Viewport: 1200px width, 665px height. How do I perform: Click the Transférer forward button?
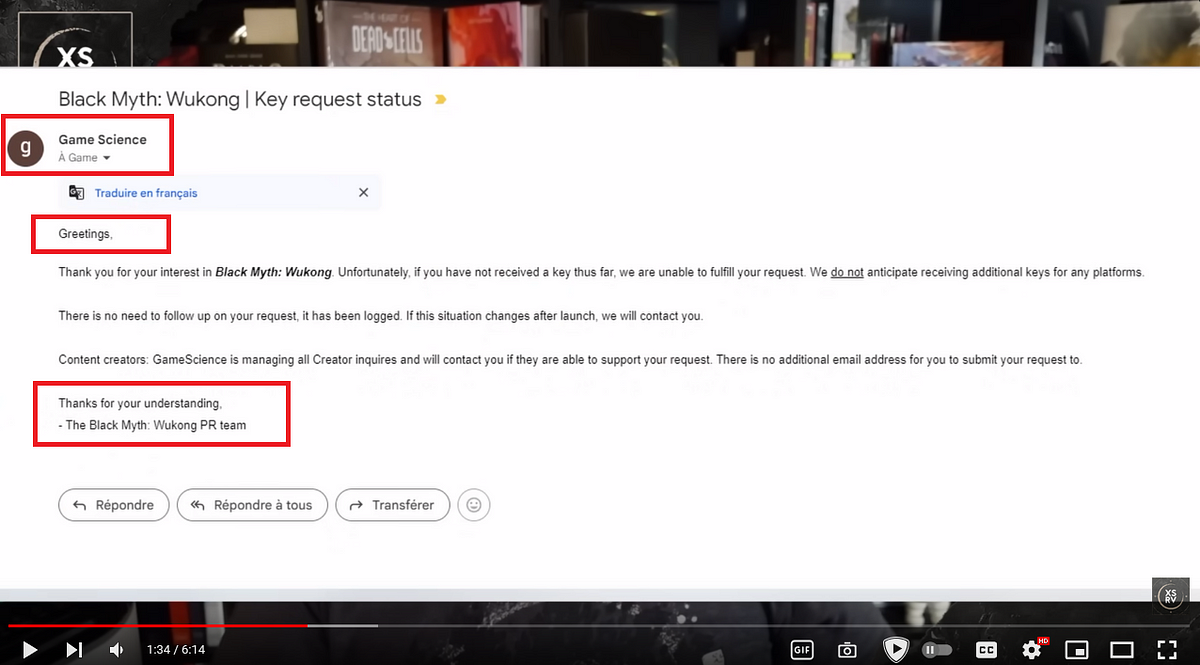point(393,505)
